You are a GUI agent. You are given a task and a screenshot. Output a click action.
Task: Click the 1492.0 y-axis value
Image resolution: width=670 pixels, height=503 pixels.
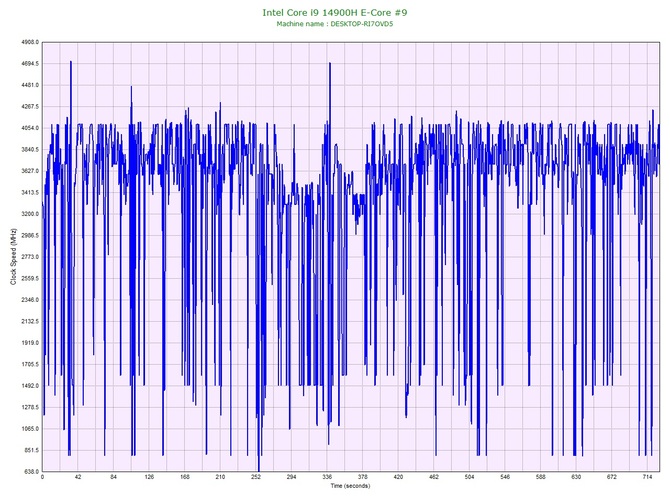pos(30,386)
